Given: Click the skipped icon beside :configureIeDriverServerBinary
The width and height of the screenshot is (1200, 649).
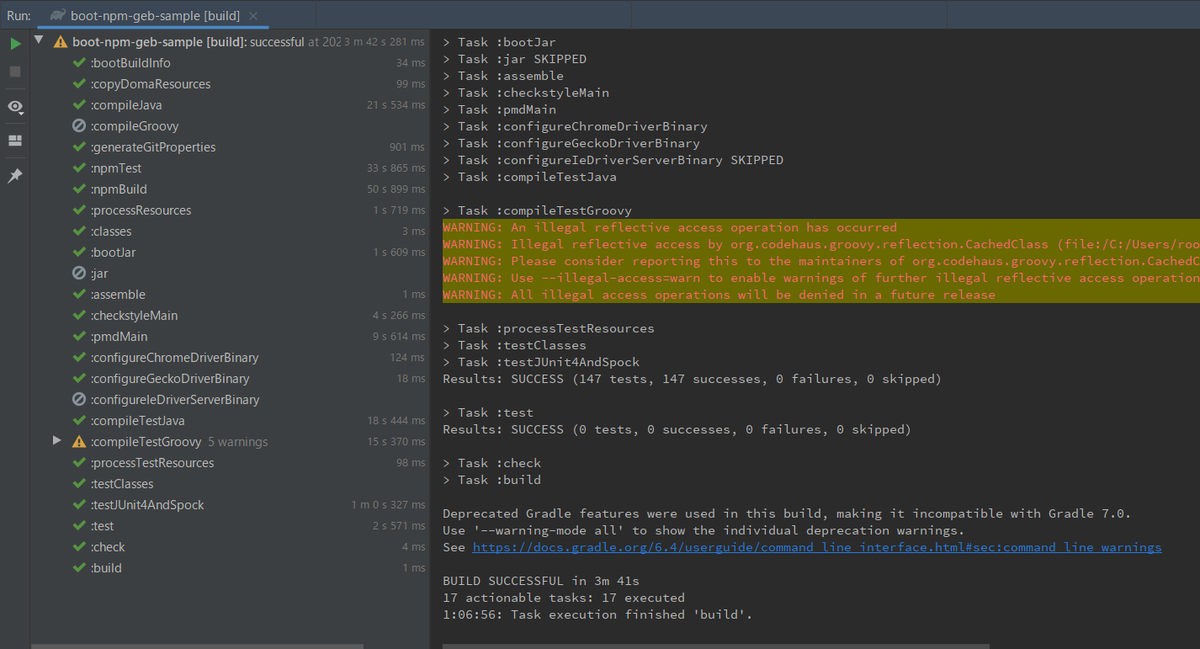Looking at the screenshot, I should [79, 400].
